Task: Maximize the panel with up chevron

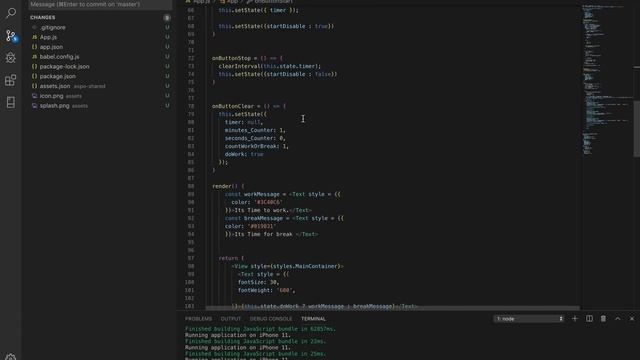Action: pyautogui.click(x=618, y=318)
